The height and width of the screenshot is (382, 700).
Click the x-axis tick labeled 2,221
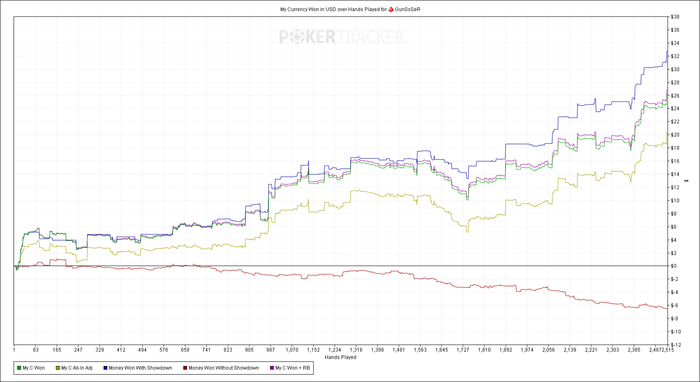(x=591, y=351)
